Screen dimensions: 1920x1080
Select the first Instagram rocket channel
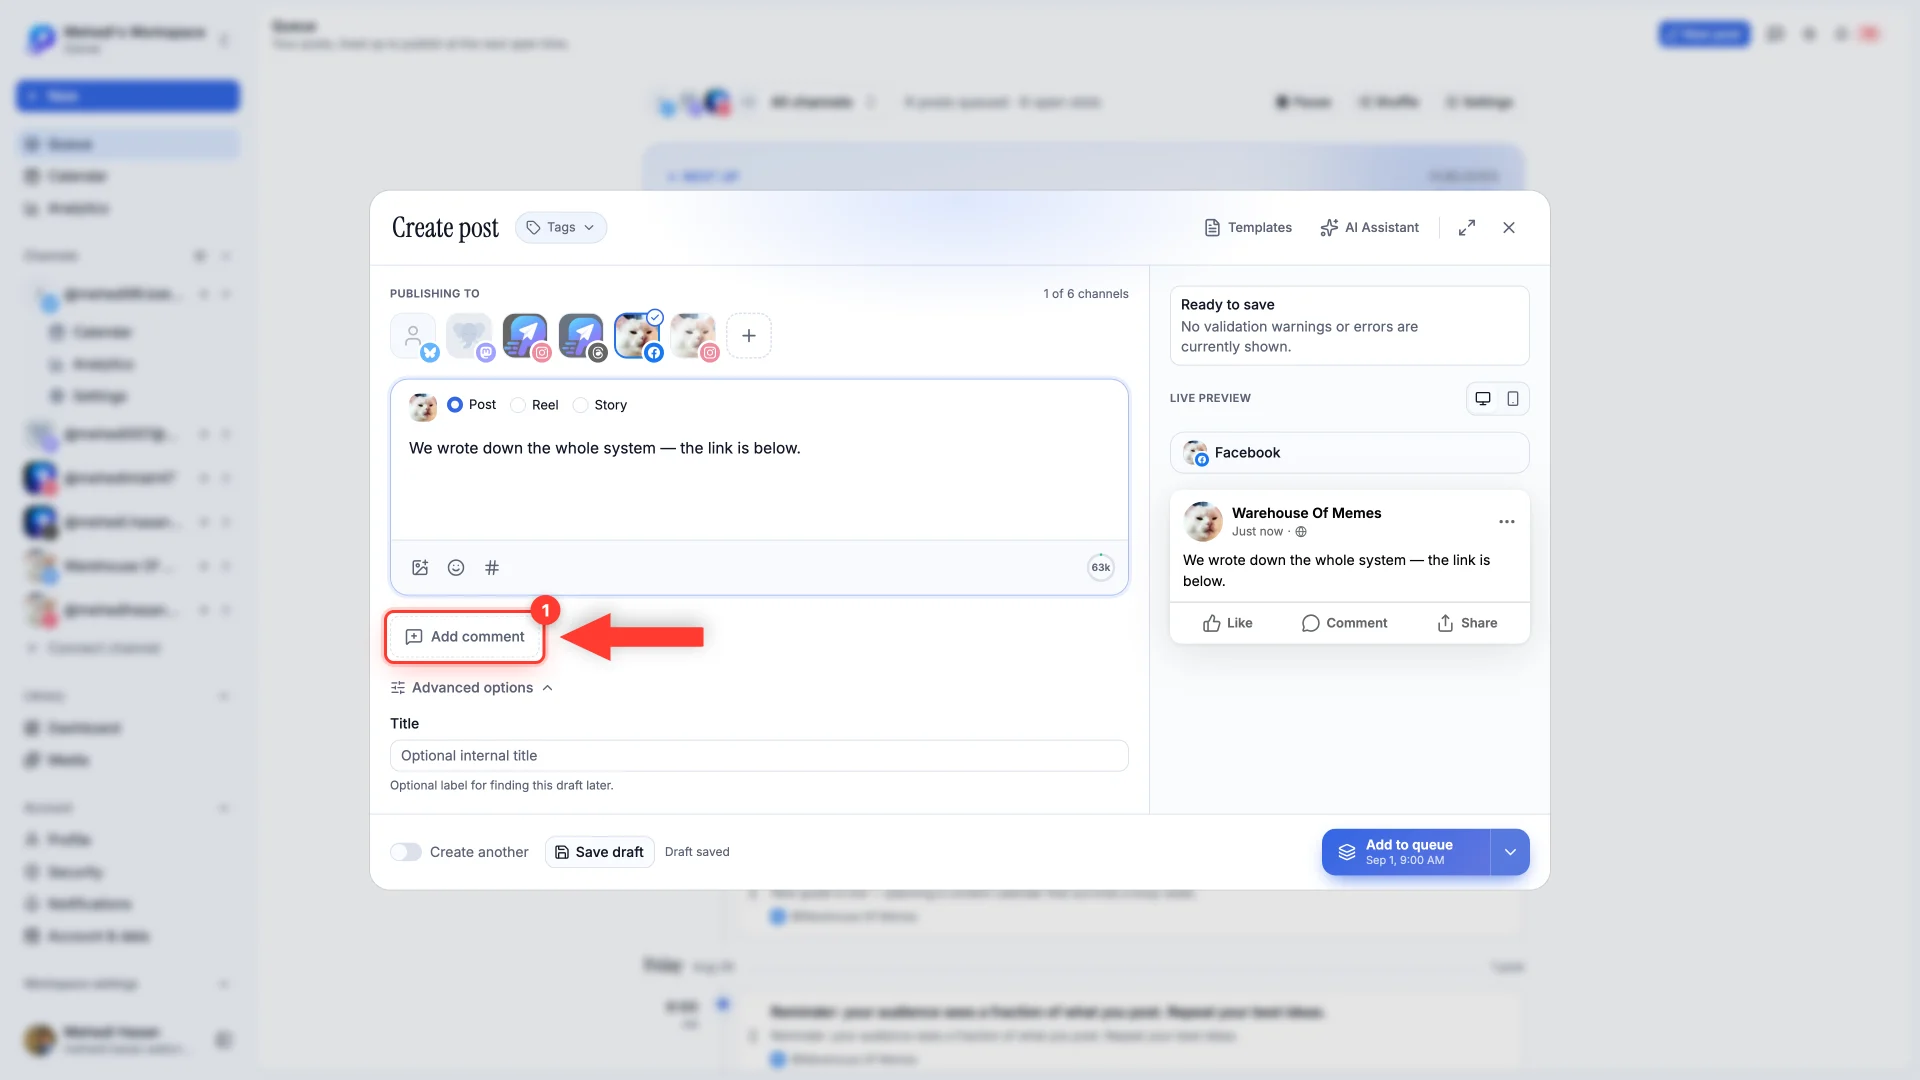click(525, 336)
